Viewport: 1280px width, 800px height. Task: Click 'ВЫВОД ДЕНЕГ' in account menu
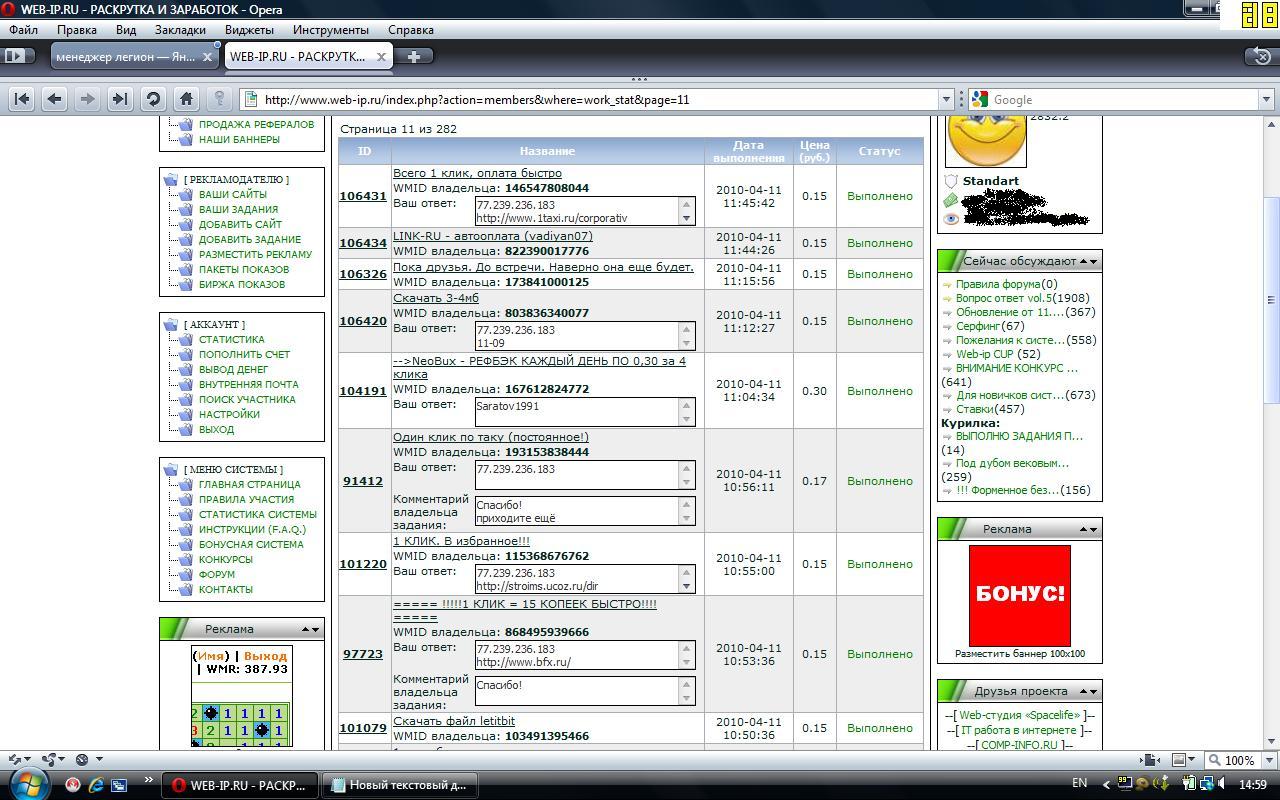pyautogui.click(x=233, y=369)
